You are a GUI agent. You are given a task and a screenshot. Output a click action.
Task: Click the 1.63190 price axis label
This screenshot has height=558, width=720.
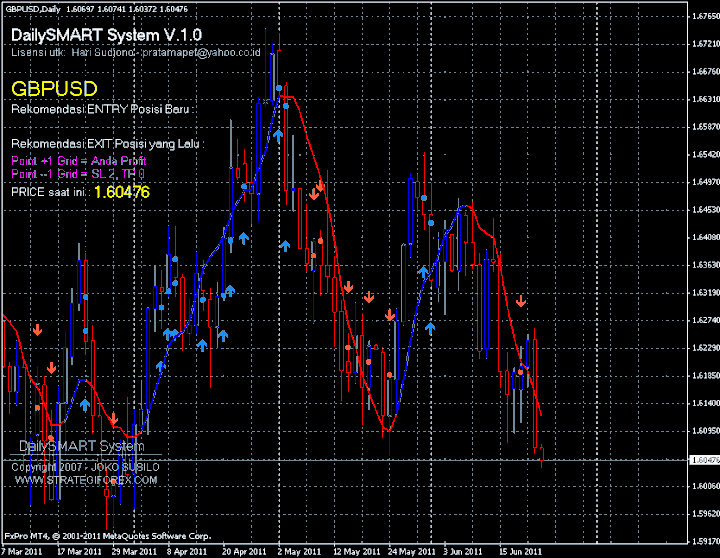706,292
